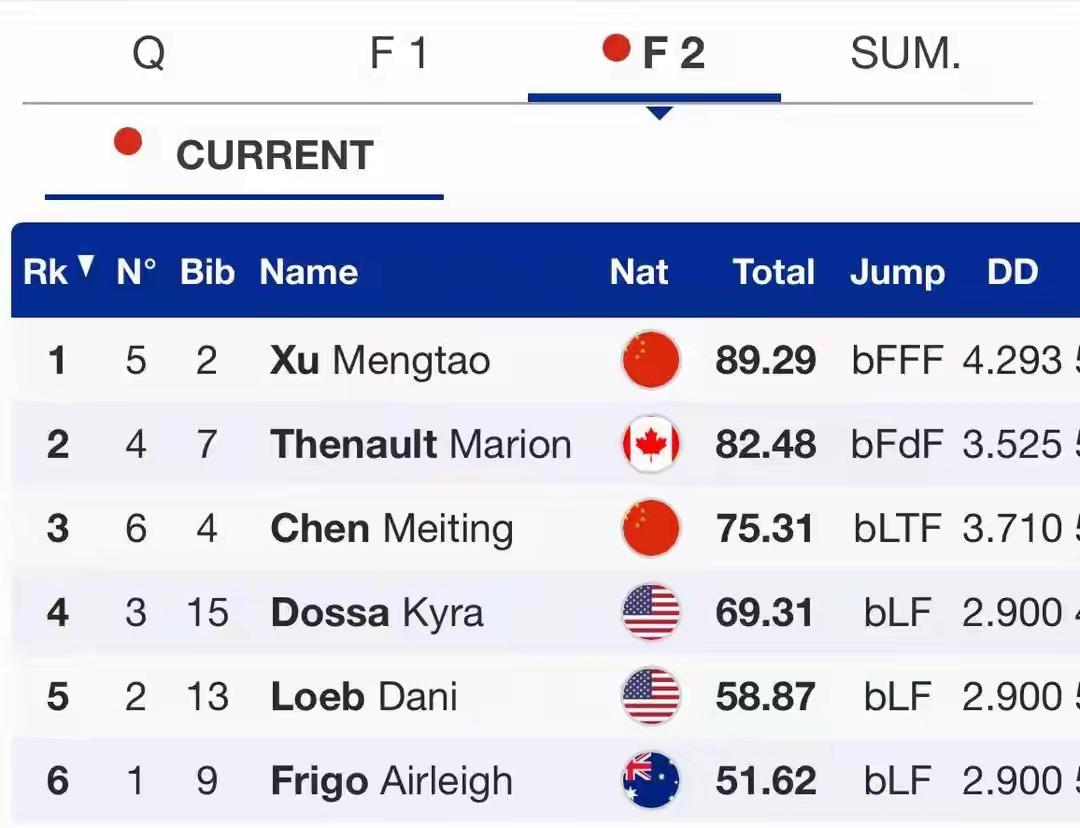Viewport: 1080px width, 828px height.
Task: Open athlete Thenault Marion's name link
Action: [x=420, y=444]
